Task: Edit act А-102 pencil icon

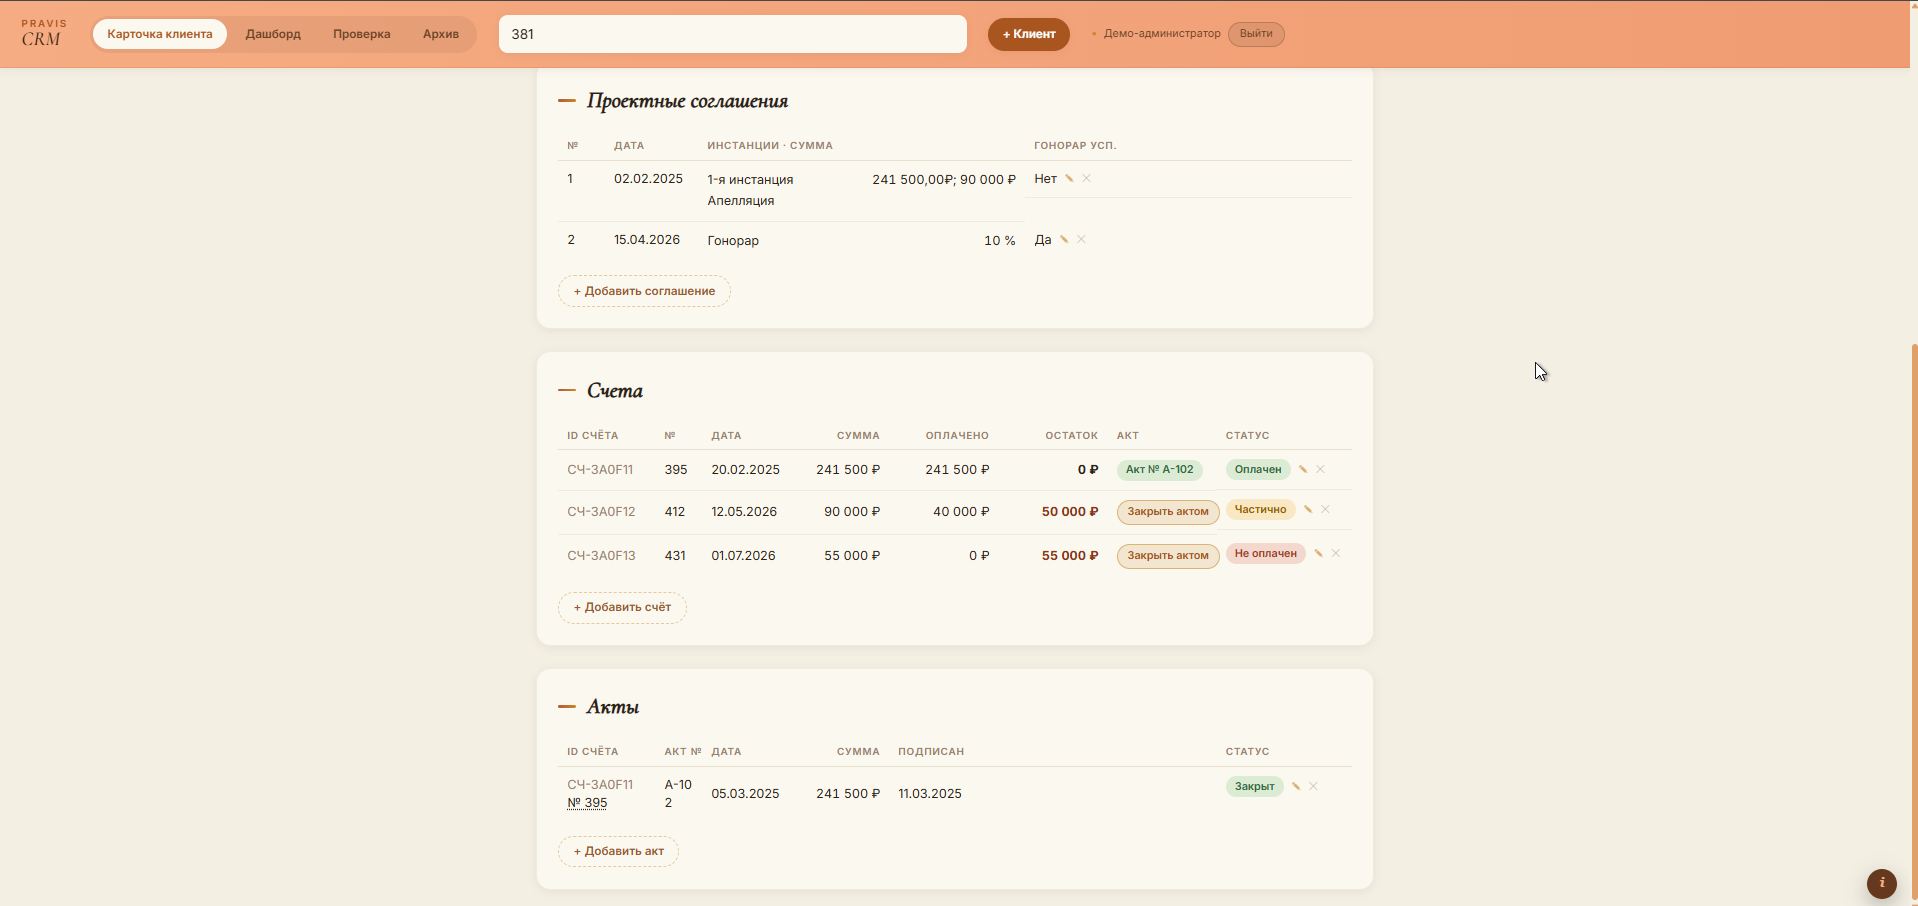Action: [x=1296, y=786]
